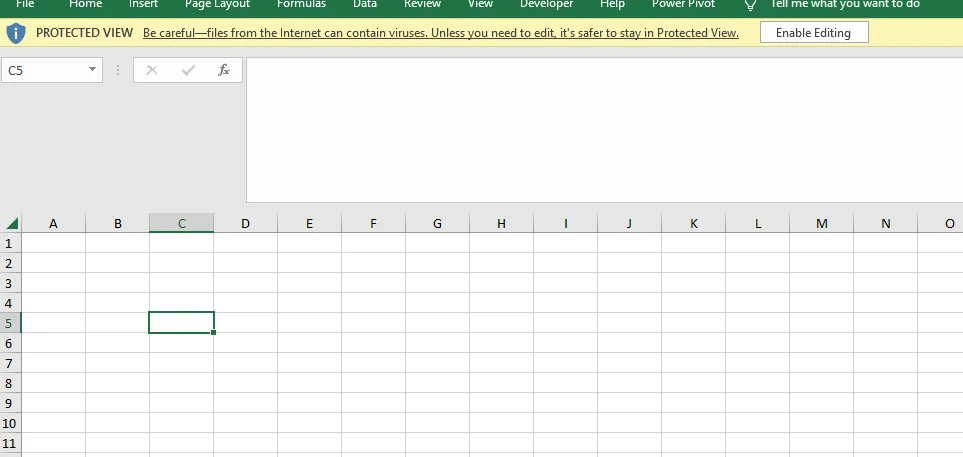Click the Enable Editing button
963x457 pixels.
pos(814,33)
